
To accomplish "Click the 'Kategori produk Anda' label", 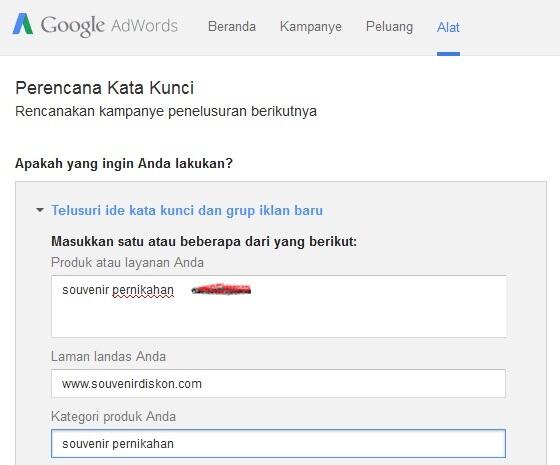I will click(x=113, y=416).
